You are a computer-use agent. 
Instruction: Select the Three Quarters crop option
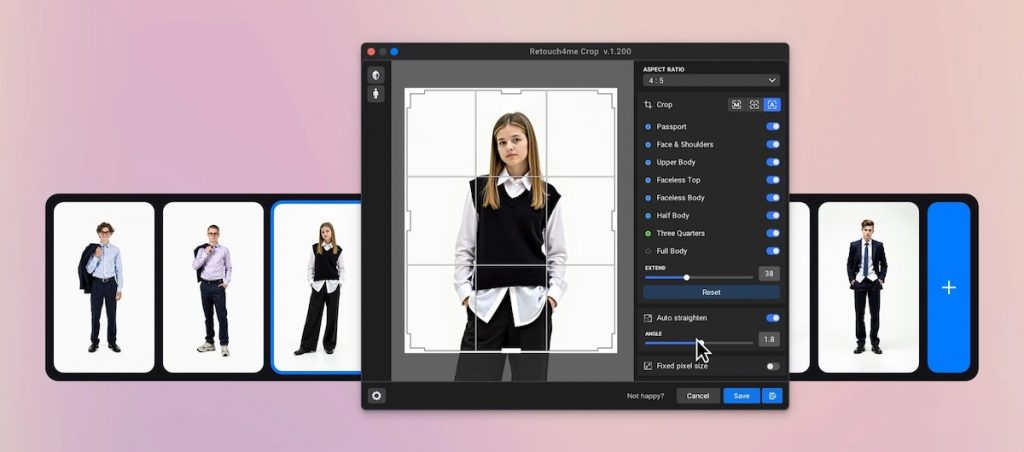click(x=680, y=233)
